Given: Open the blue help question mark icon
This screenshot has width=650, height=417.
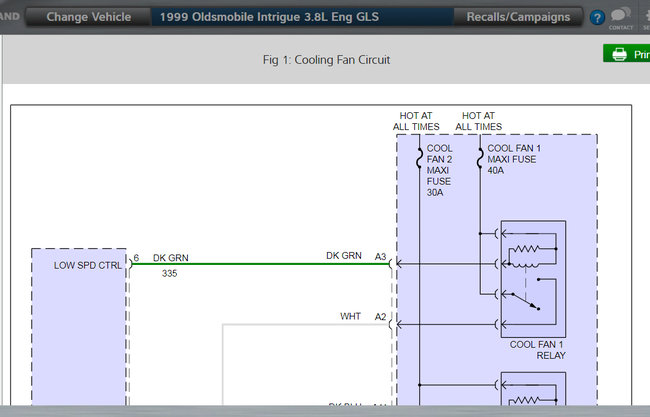Looking at the screenshot, I should pyautogui.click(x=597, y=18).
